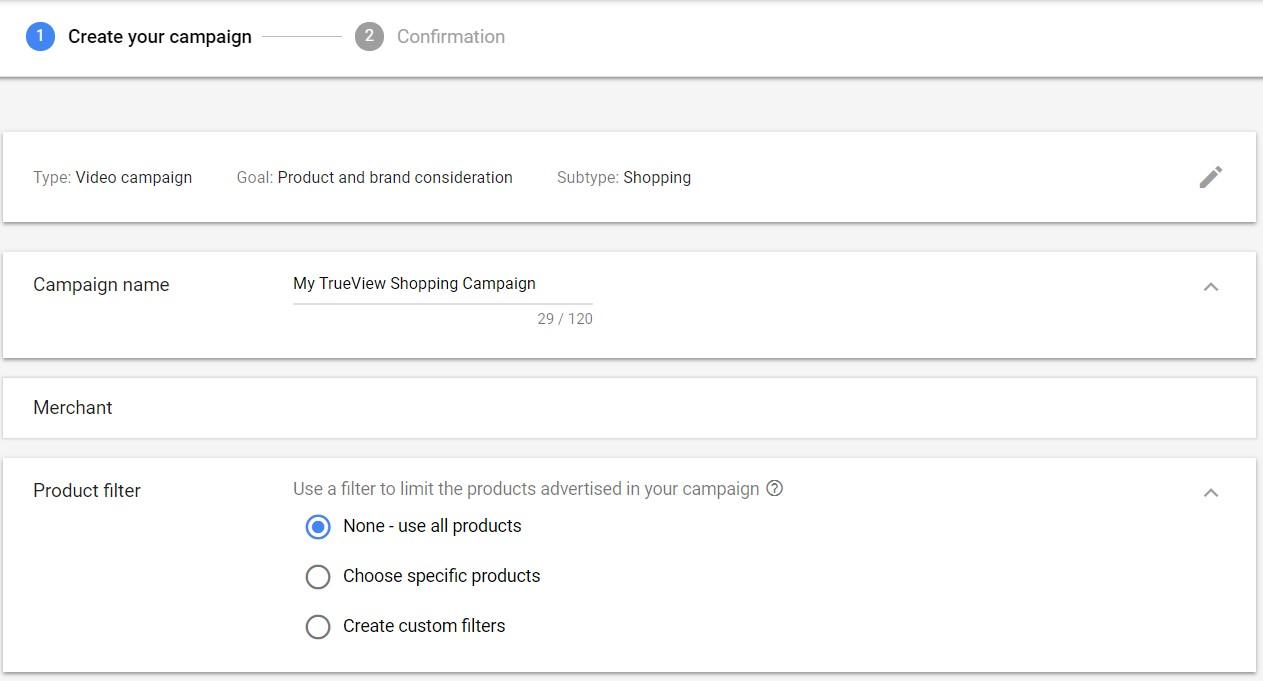The width and height of the screenshot is (1263, 681).
Task: Click the help icon beside product filter description
Action: [x=774, y=489]
